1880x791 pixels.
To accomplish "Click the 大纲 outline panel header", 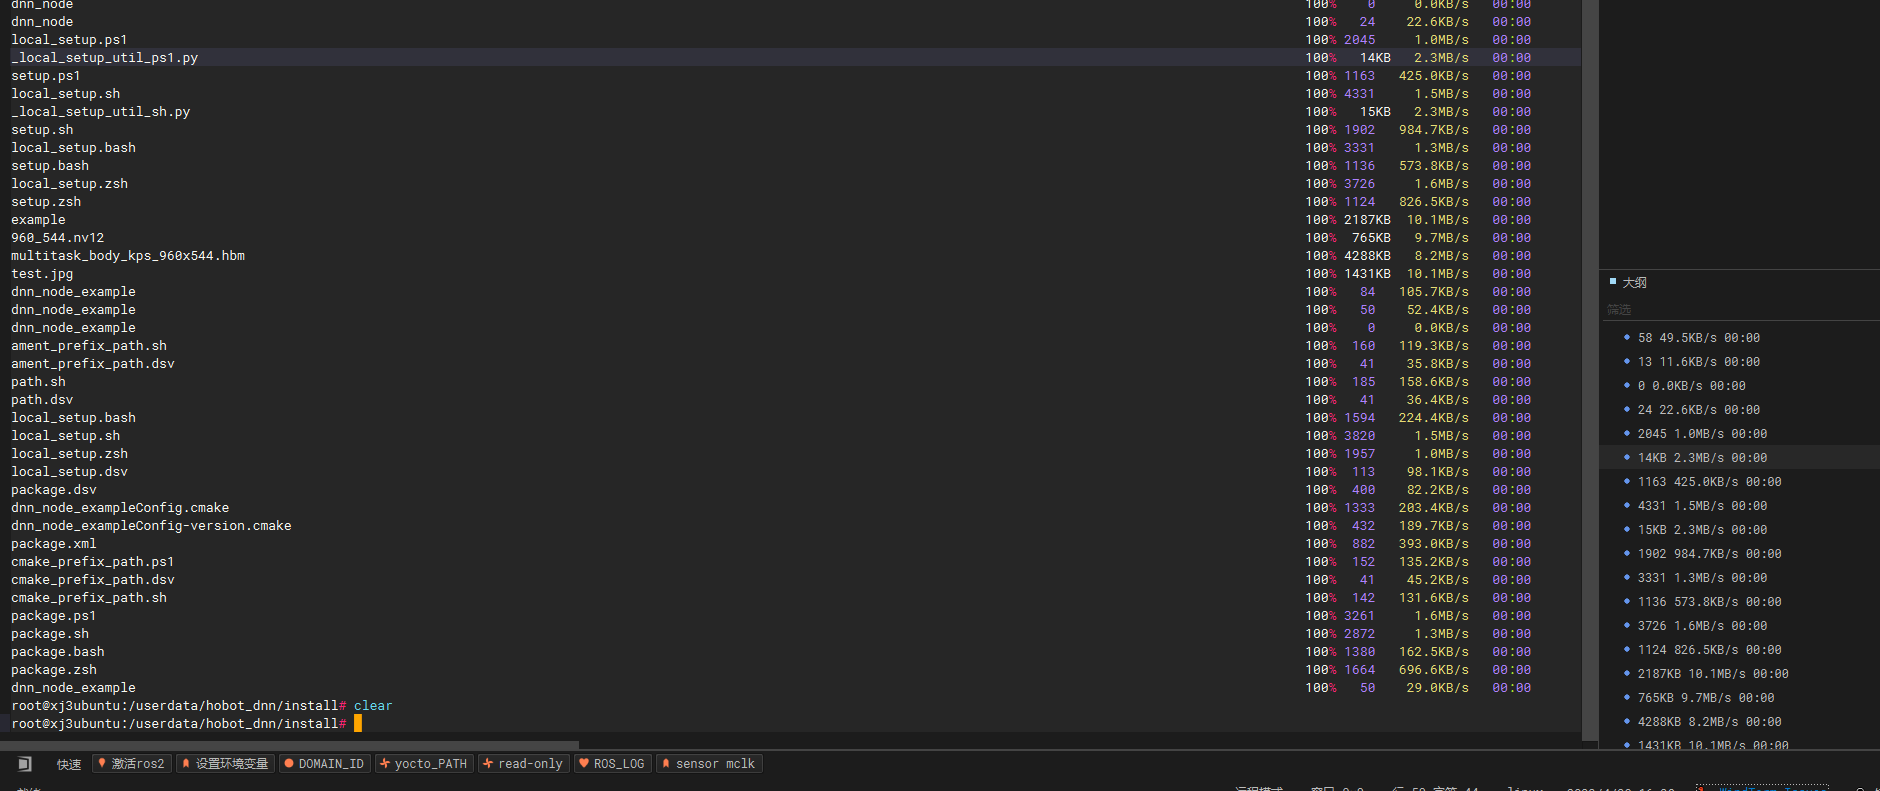I will [x=1634, y=283].
